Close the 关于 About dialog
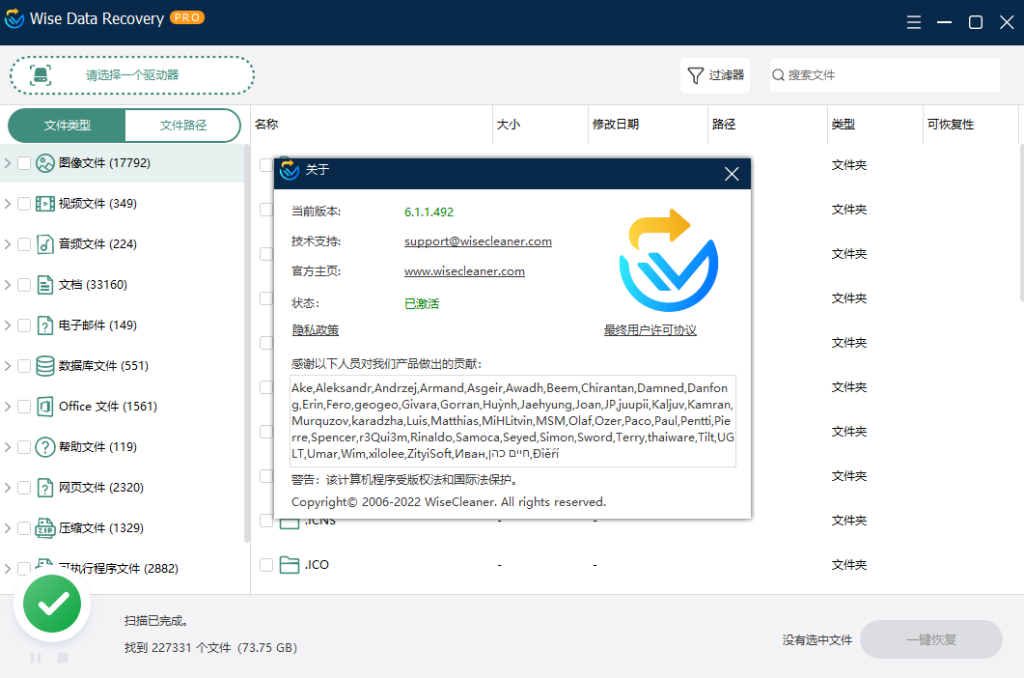This screenshot has height=678, width=1024. tap(731, 174)
